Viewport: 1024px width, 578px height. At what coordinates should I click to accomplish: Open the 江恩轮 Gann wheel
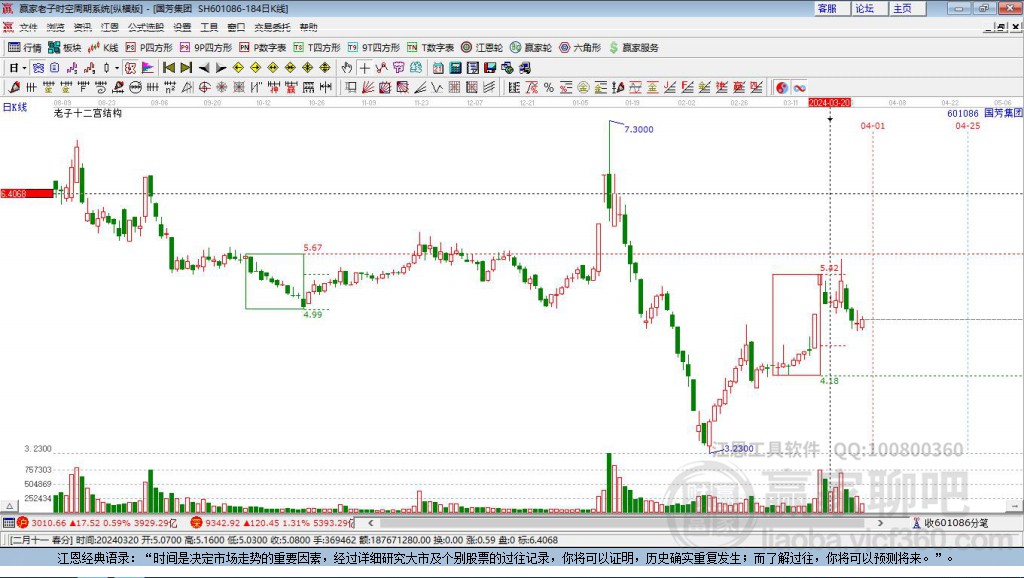(x=482, y=48)
